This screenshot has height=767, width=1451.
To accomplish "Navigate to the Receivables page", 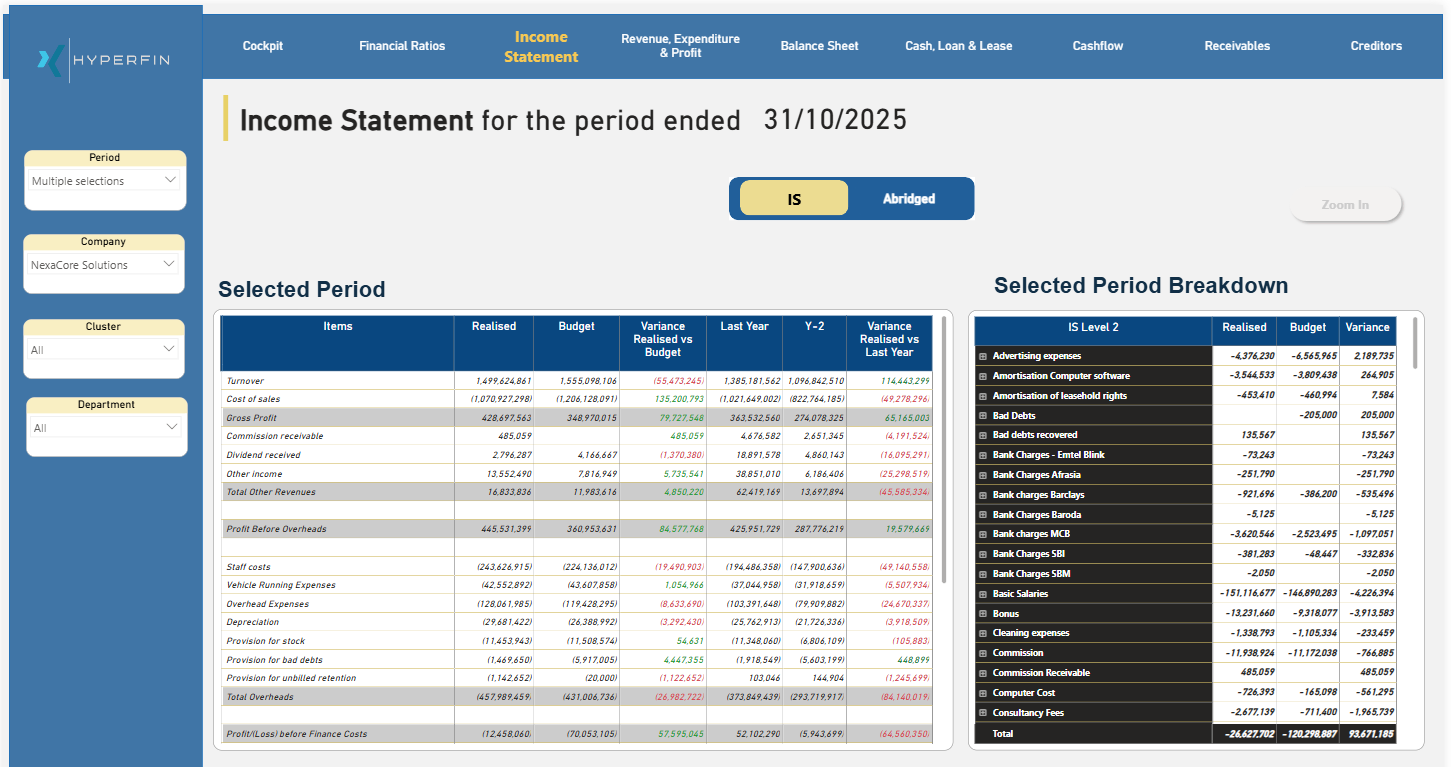I will [x=1237, y=45].
